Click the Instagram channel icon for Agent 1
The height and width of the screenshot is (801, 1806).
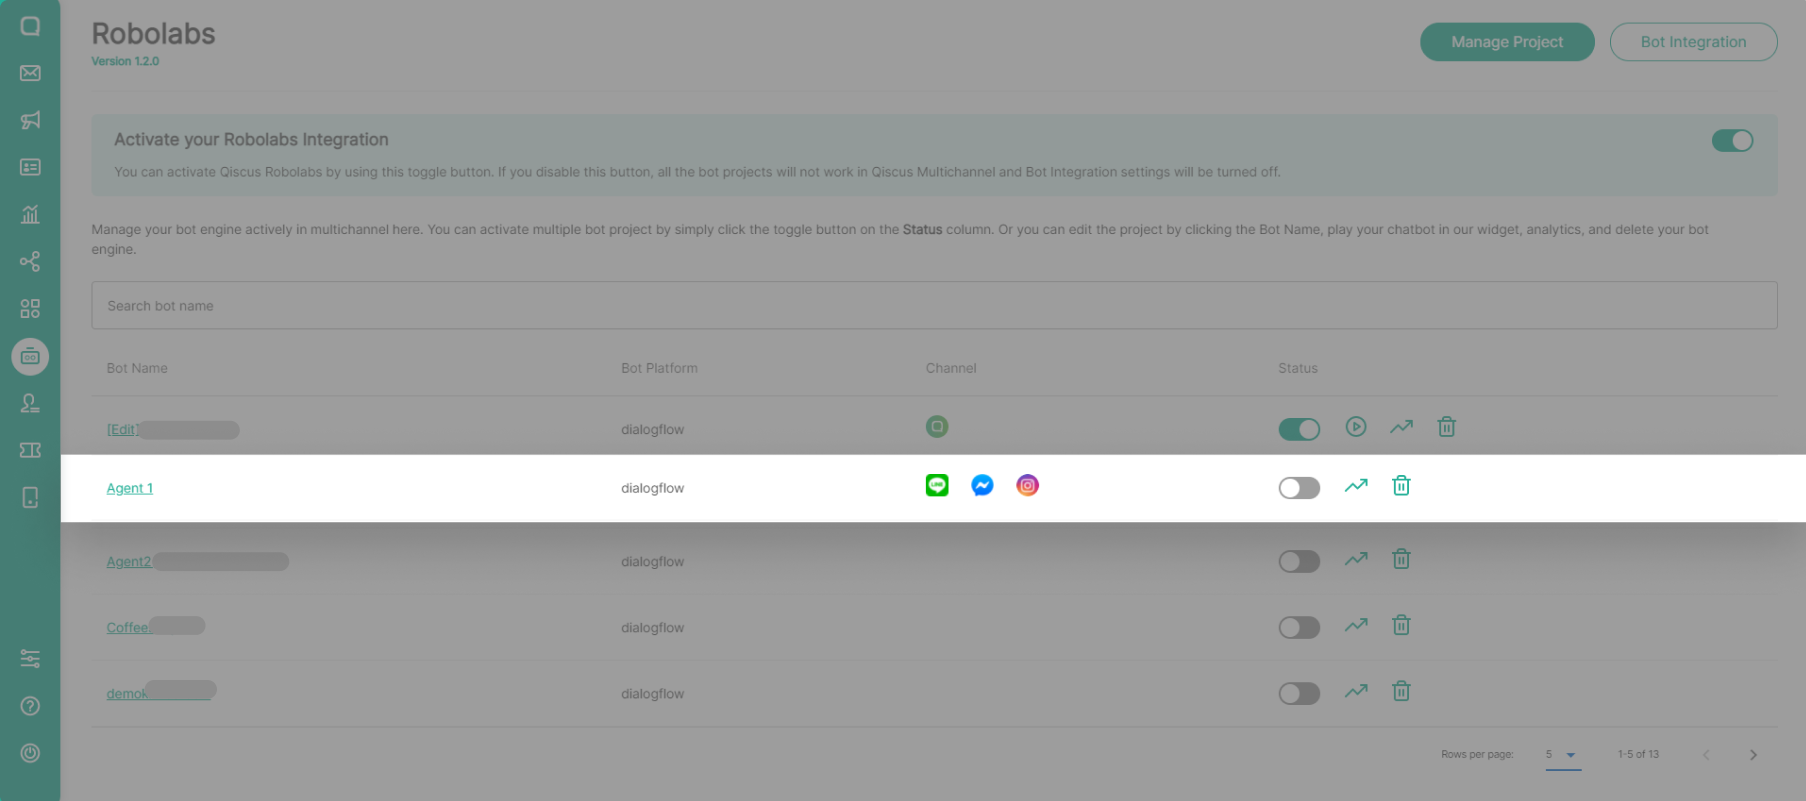click(x=1027, y=486)
